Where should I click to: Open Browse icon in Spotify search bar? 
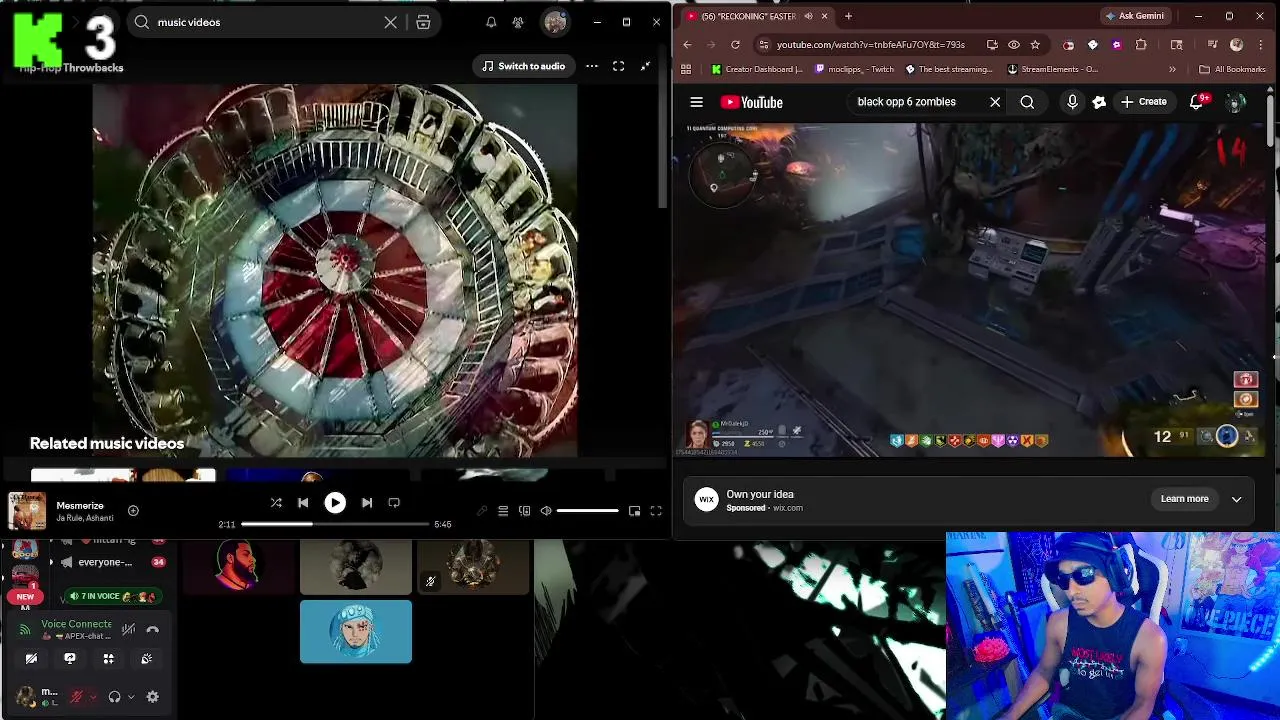click(423, 22)
